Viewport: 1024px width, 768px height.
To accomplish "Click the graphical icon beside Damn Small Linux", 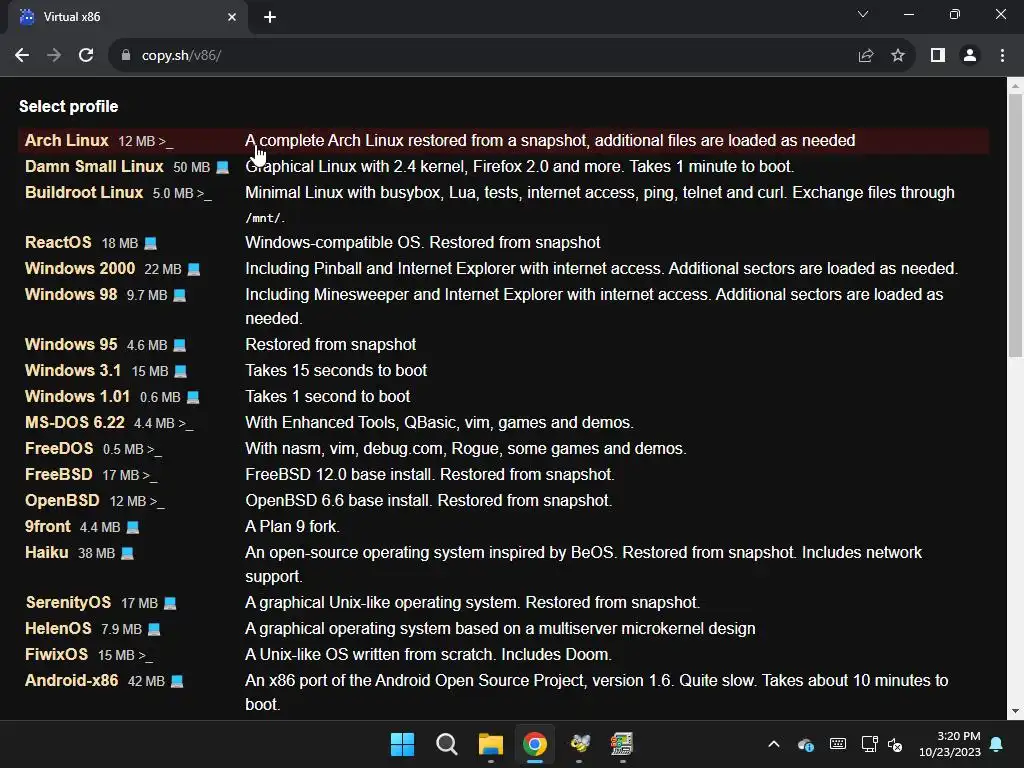I will point(223,167).
